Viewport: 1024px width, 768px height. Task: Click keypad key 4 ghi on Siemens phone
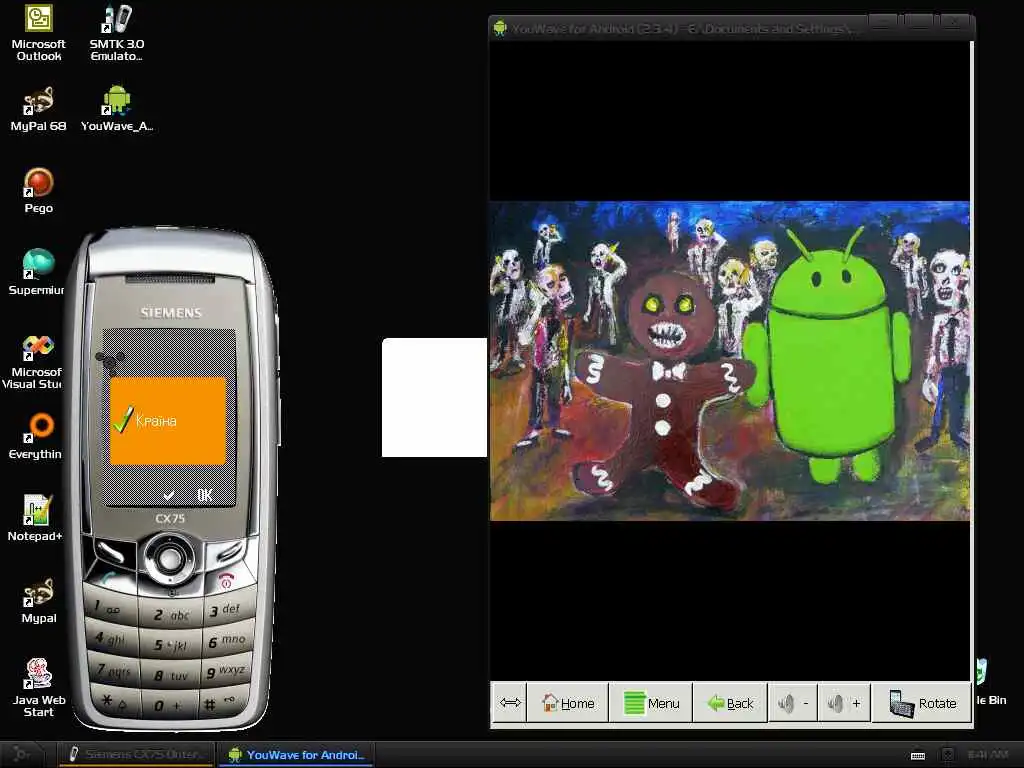[110, 639]
